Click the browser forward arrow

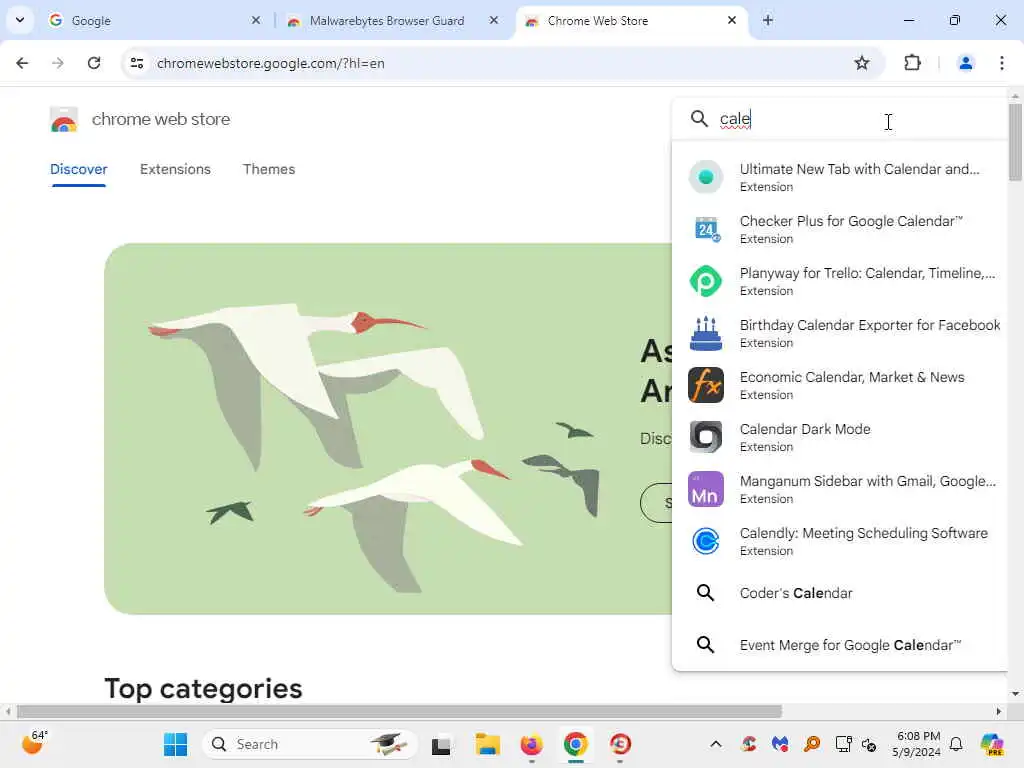pyautogui.click(x=58, y=63)
